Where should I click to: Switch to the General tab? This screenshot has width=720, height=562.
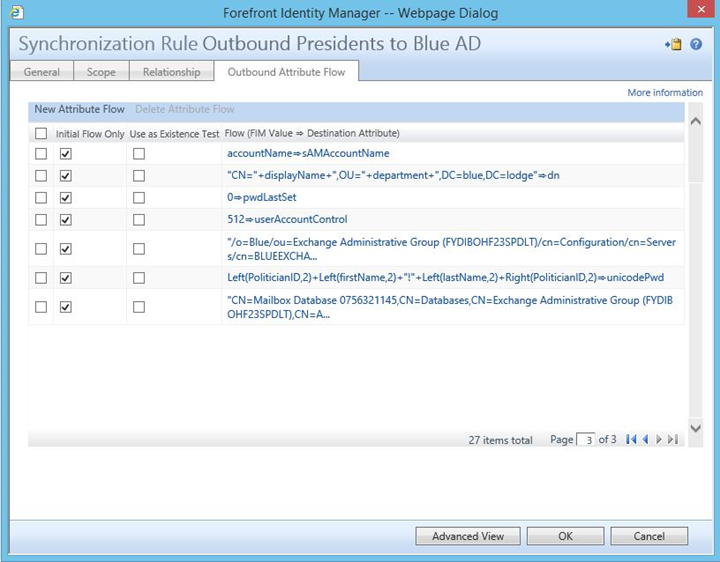point(42,72)
